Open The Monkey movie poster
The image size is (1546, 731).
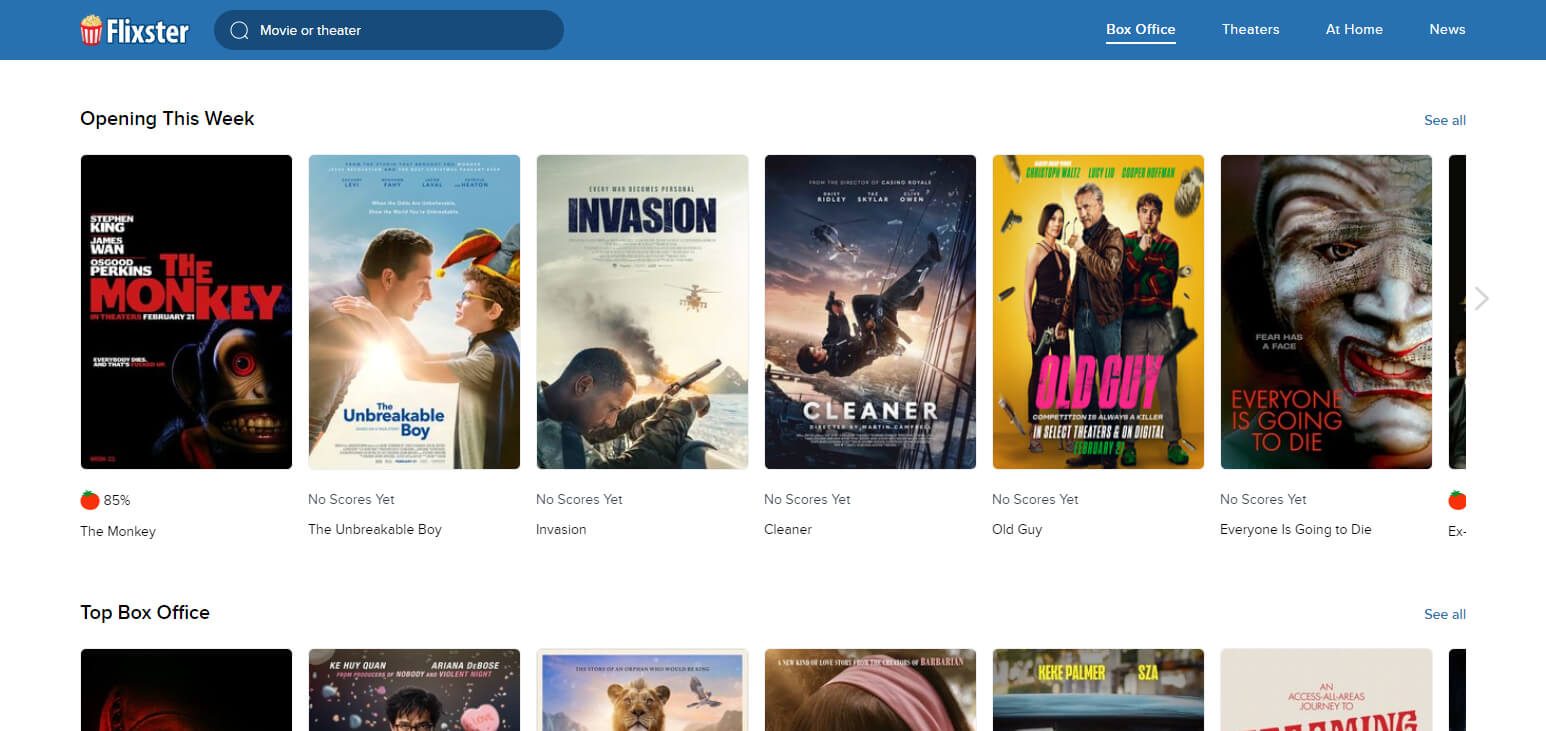tap(186, 312)
